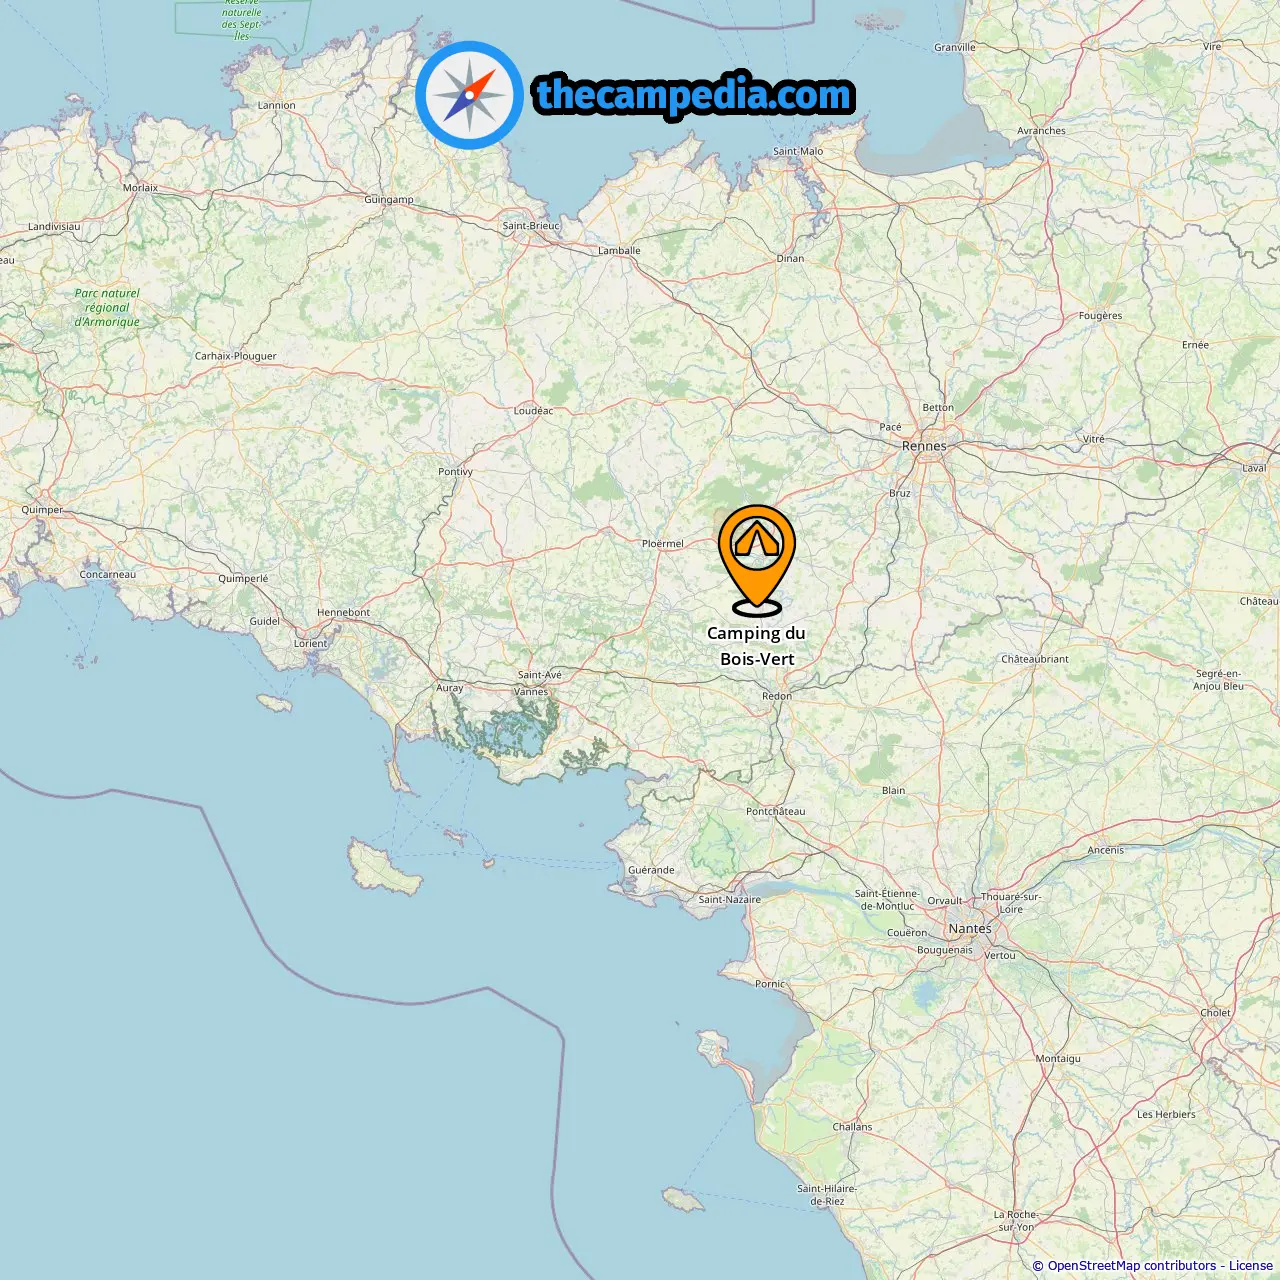Click the blue compass logo icon
This screenshot has width=1280, height=1280.
tap(469, 95)
